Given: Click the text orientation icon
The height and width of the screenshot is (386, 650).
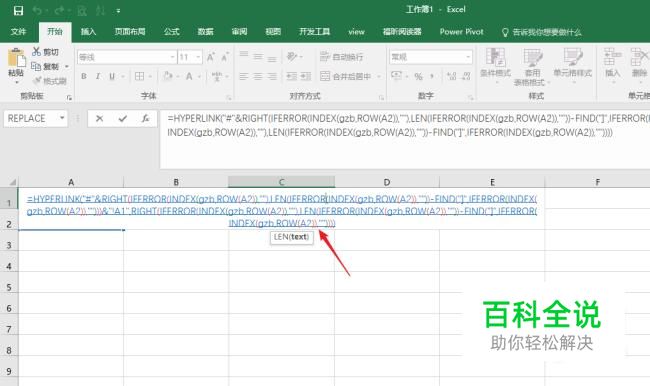Looking at the screenshot, I should coord(292,56).
